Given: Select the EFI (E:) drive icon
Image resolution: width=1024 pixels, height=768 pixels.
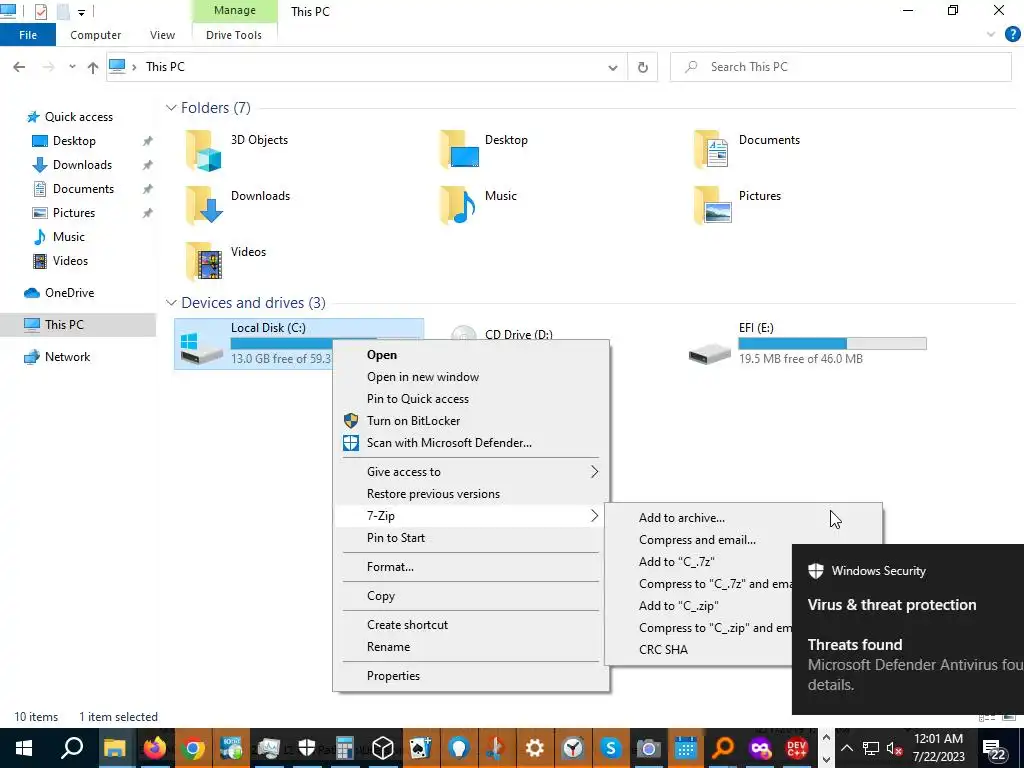Looking at the screenshot, I should [710, 353].
